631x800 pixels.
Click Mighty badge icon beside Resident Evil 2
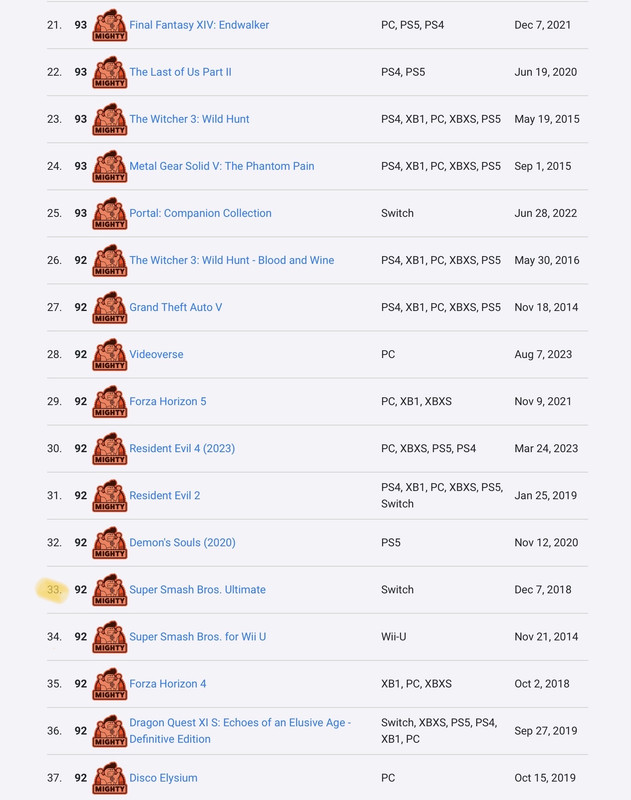point(110,495)
